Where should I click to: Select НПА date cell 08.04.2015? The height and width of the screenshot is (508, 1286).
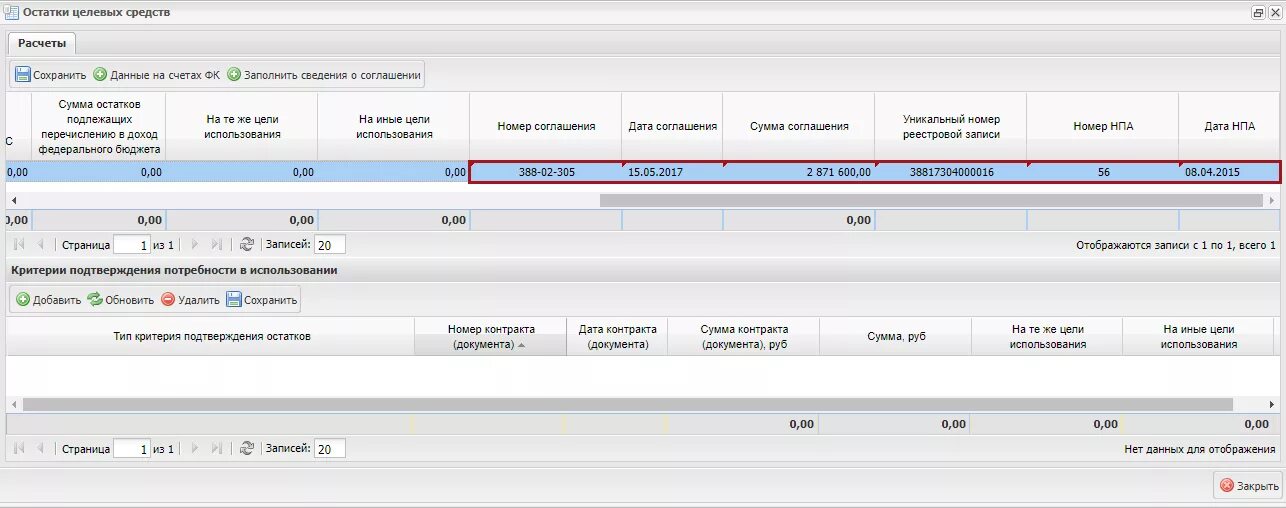1229,172
